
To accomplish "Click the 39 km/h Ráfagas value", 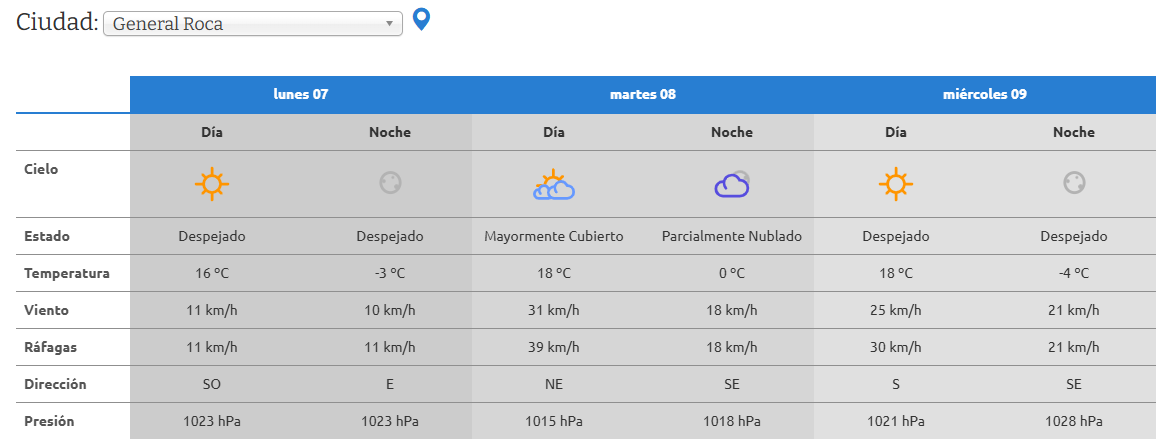I will pos(554,348).
